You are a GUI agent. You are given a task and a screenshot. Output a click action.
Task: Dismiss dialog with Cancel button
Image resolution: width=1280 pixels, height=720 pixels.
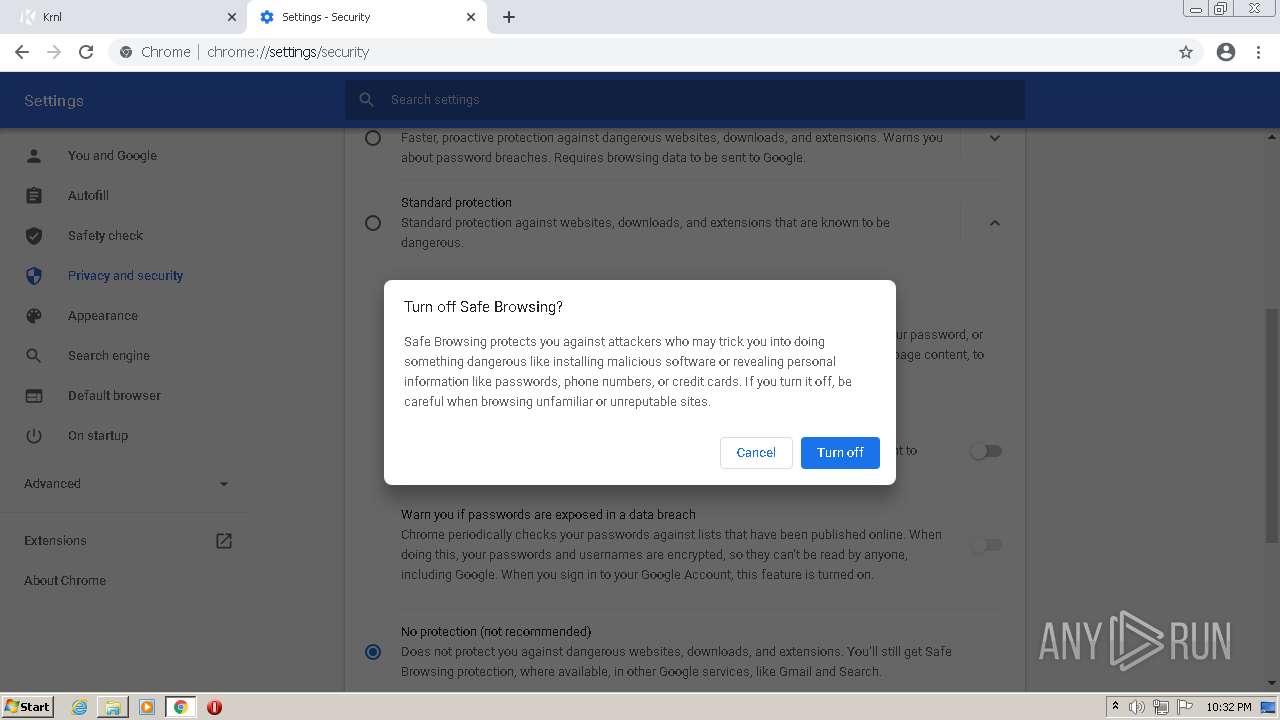[756, 453]
